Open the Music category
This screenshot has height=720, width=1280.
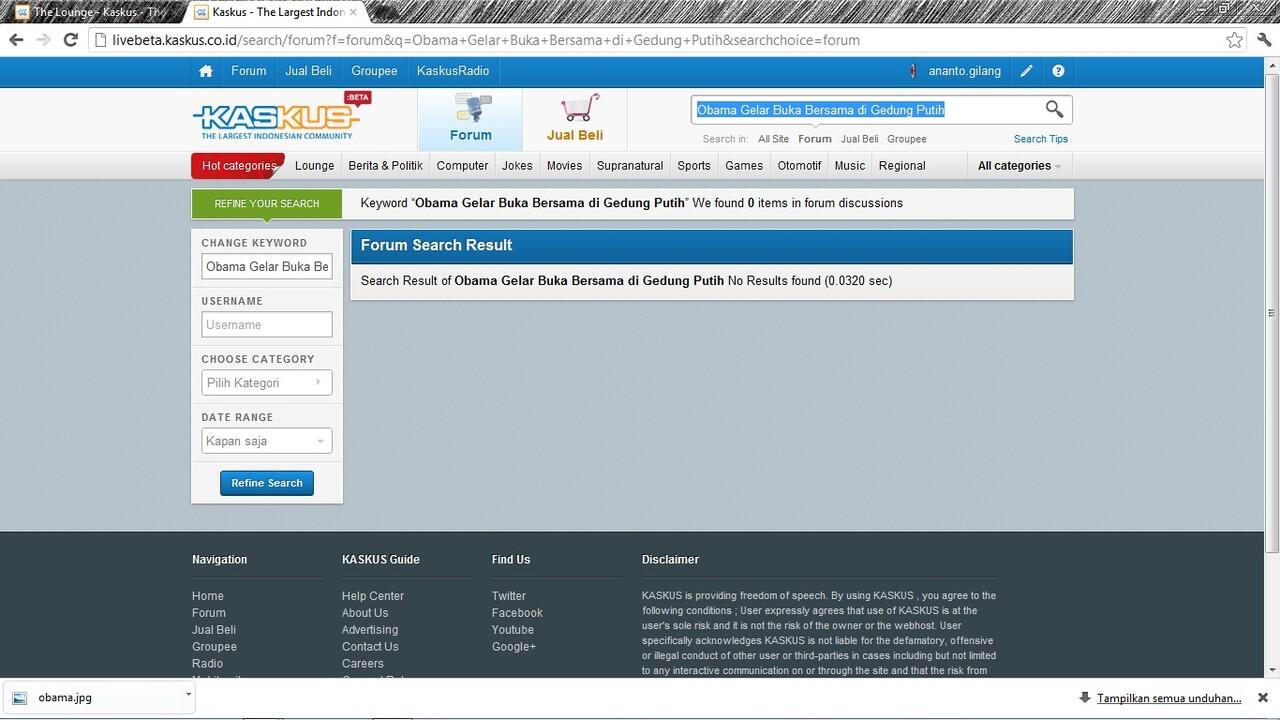[850, 166]
